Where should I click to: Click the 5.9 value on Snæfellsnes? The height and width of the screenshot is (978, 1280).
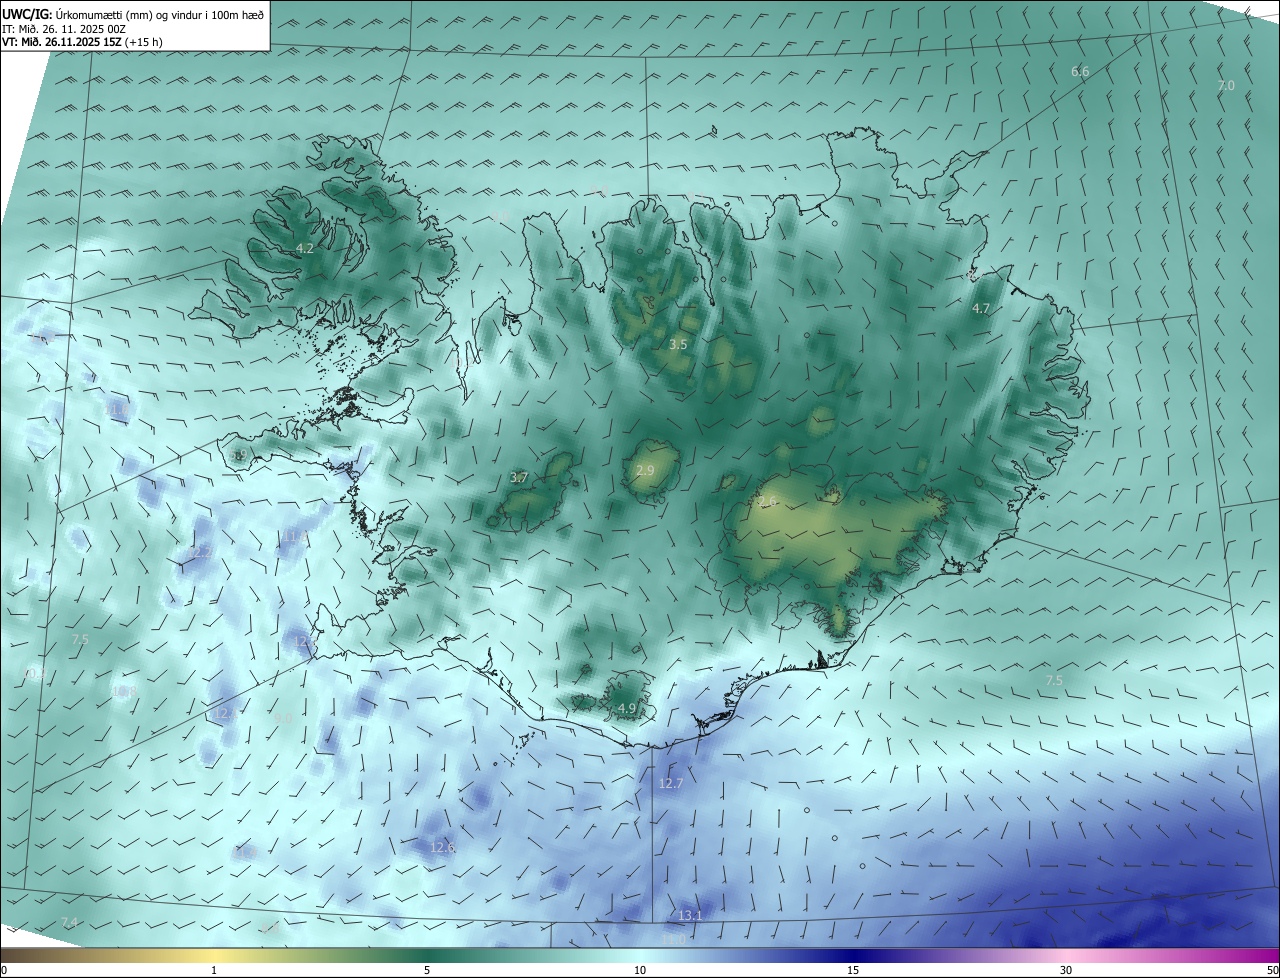pos(238,455)
